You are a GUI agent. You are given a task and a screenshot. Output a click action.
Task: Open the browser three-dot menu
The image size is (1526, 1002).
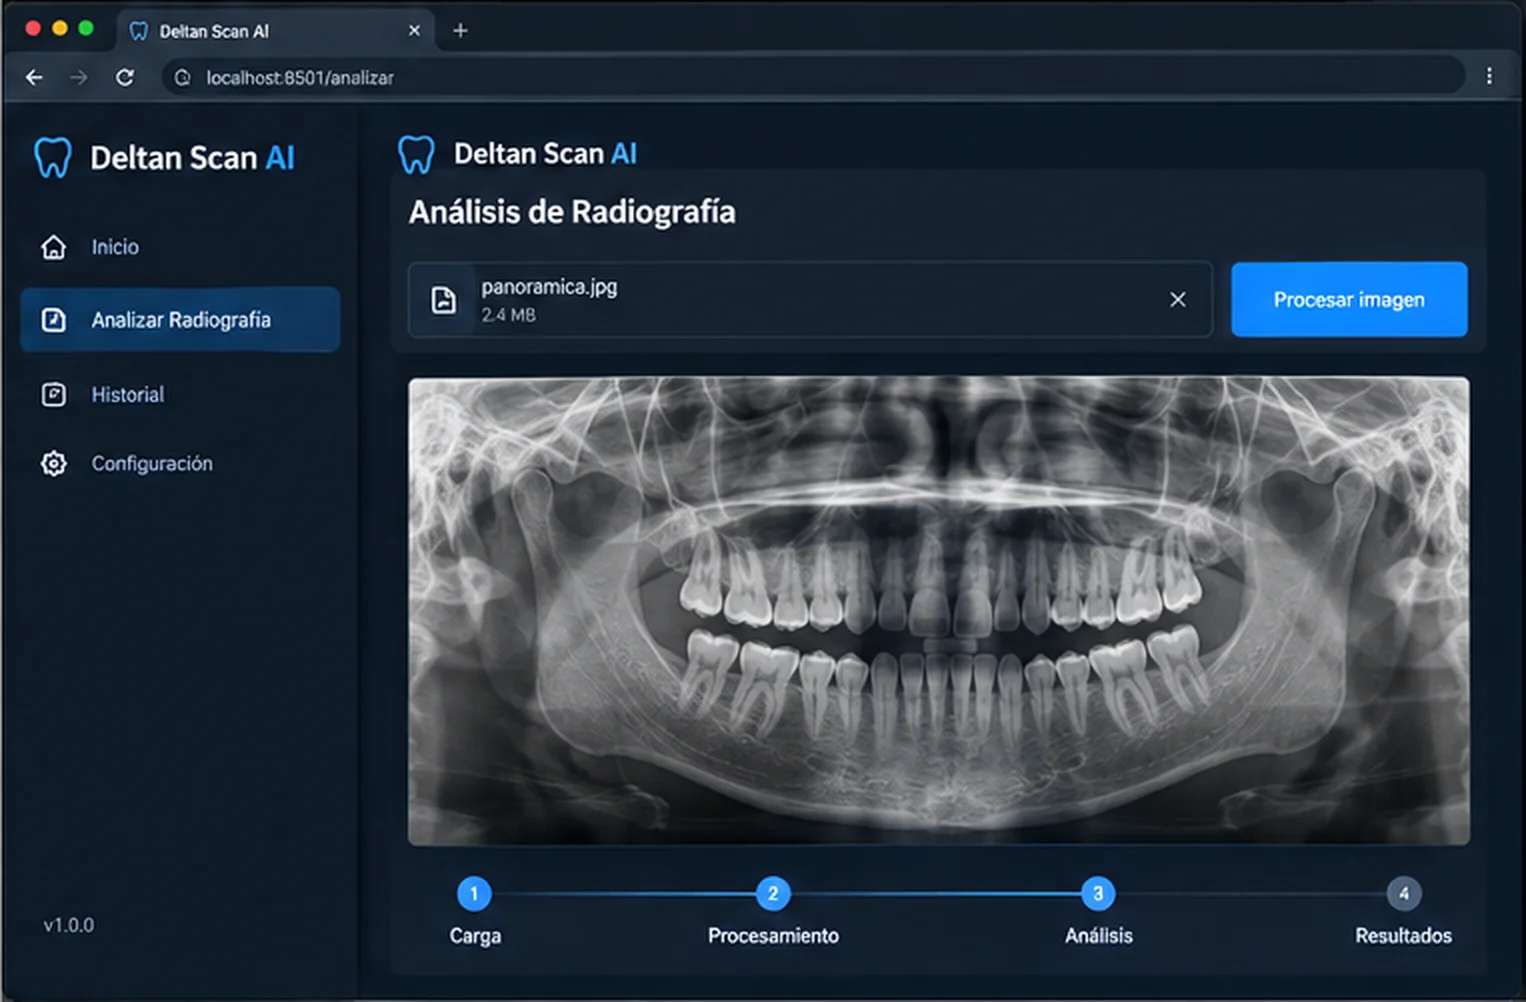click(1489, 76)
